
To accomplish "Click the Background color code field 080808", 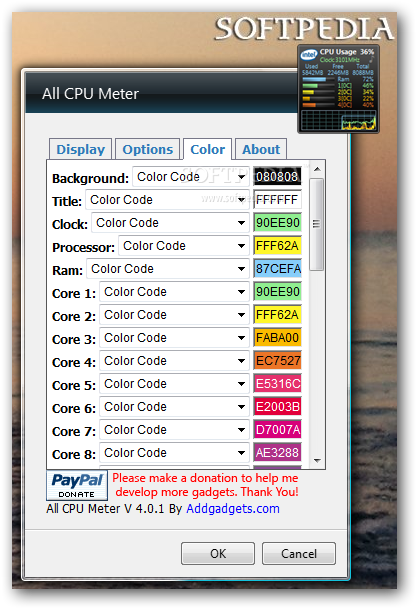I will (277, 177).
